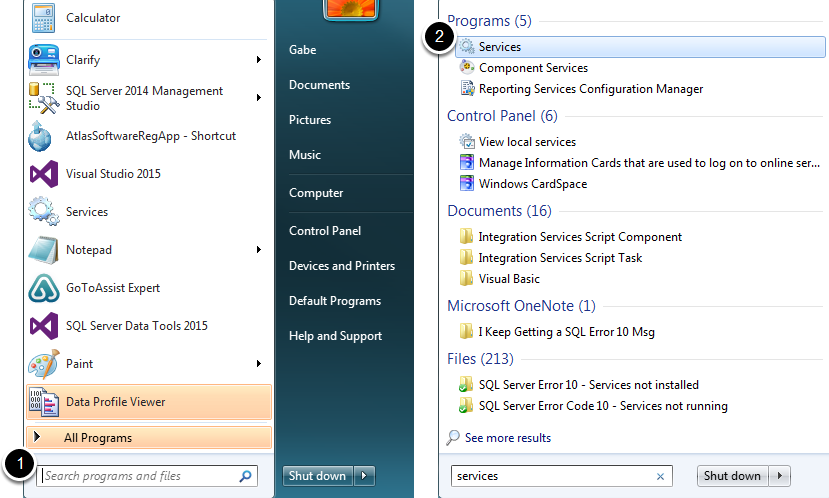829x498 pixels.
Task: Open Pictures from the start menu
Action: click(x=310, y=120)
